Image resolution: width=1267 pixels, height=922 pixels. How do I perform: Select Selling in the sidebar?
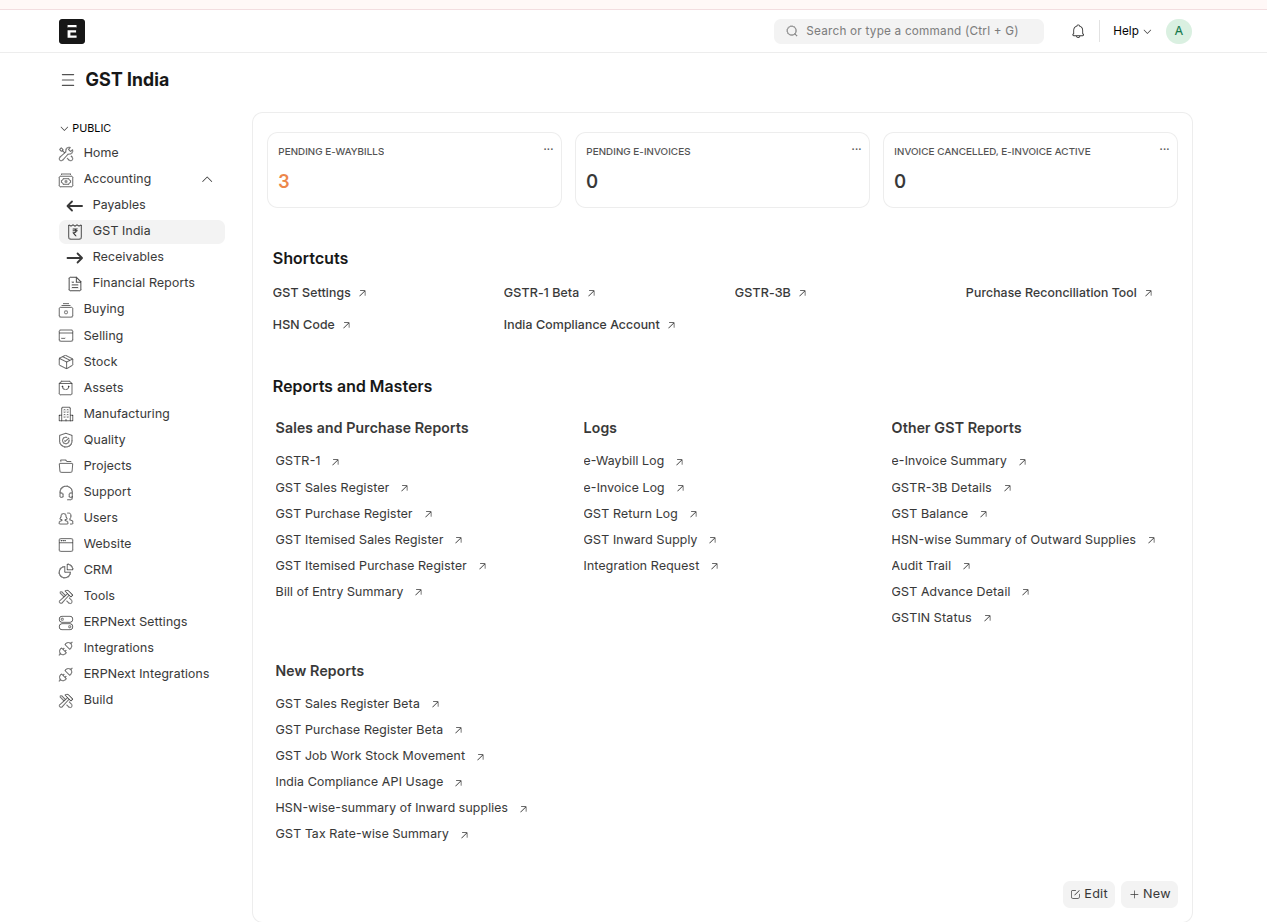tap(103, 336)
